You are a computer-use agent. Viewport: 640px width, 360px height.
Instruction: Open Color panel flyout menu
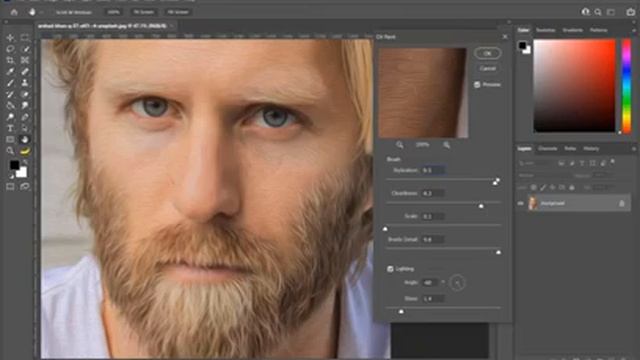point(634,30)
